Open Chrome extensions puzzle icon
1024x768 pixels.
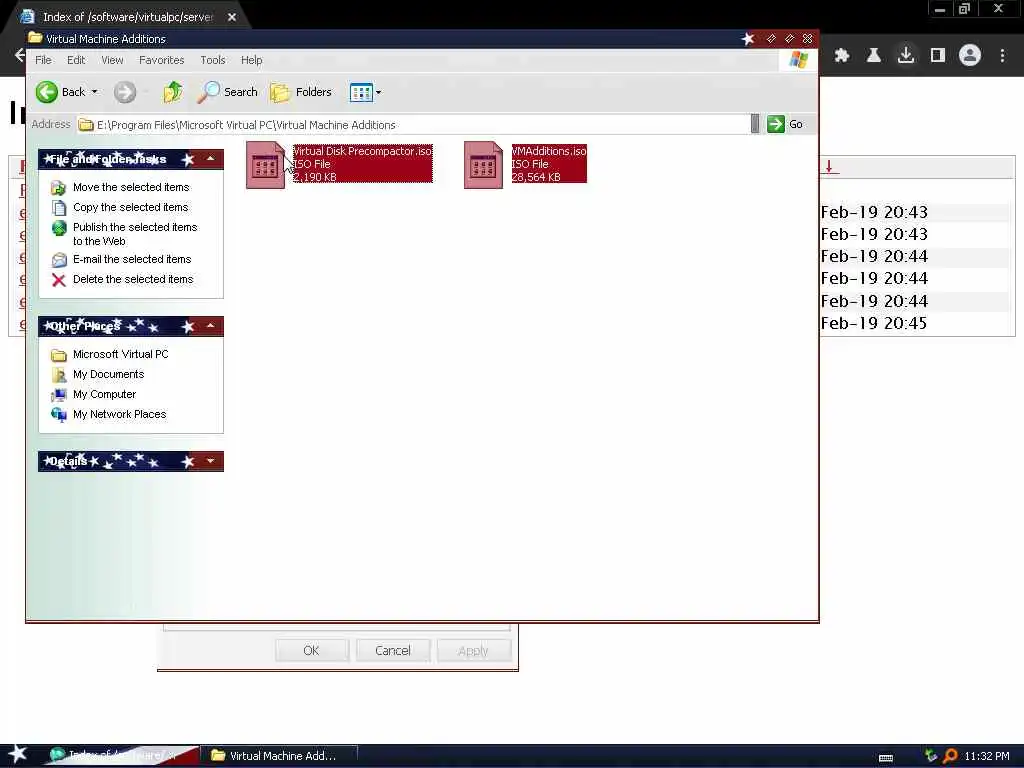click(842, 56)
